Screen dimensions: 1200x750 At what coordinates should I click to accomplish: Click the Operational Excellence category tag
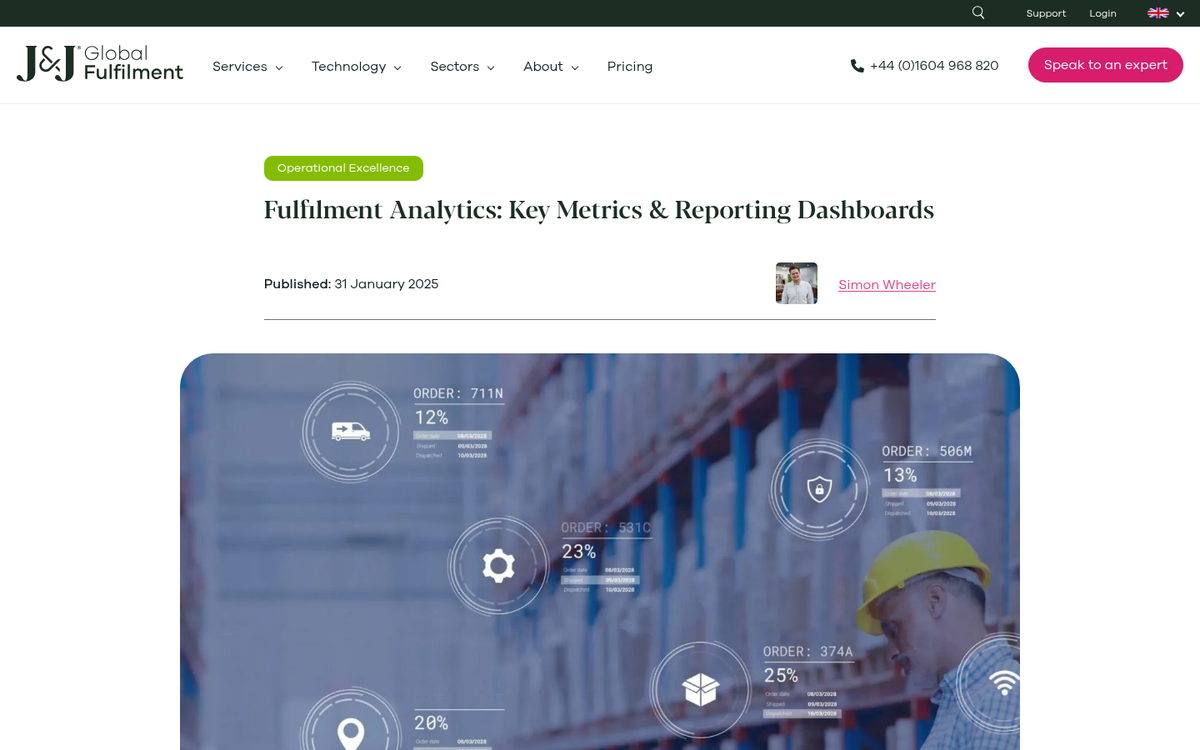tap(343, 168)
